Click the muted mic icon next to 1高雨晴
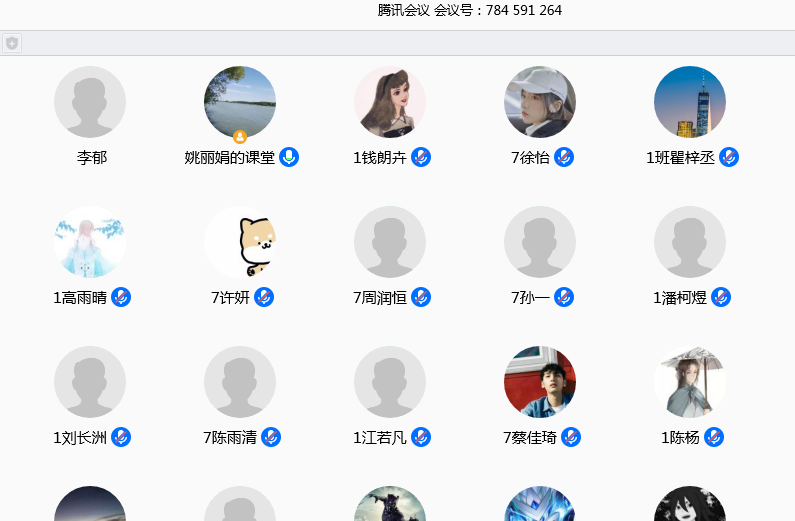Viewport: 795px width, 521px height. click(x=121, y=297)
